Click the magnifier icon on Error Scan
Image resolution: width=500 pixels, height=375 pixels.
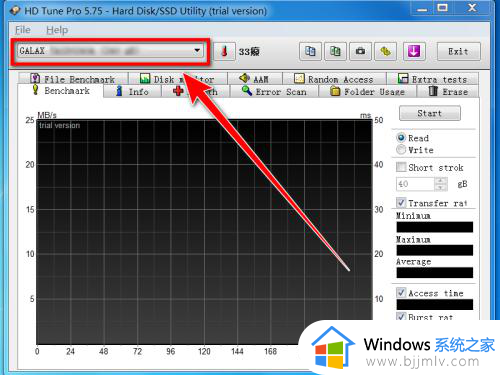tap(247, 90)
